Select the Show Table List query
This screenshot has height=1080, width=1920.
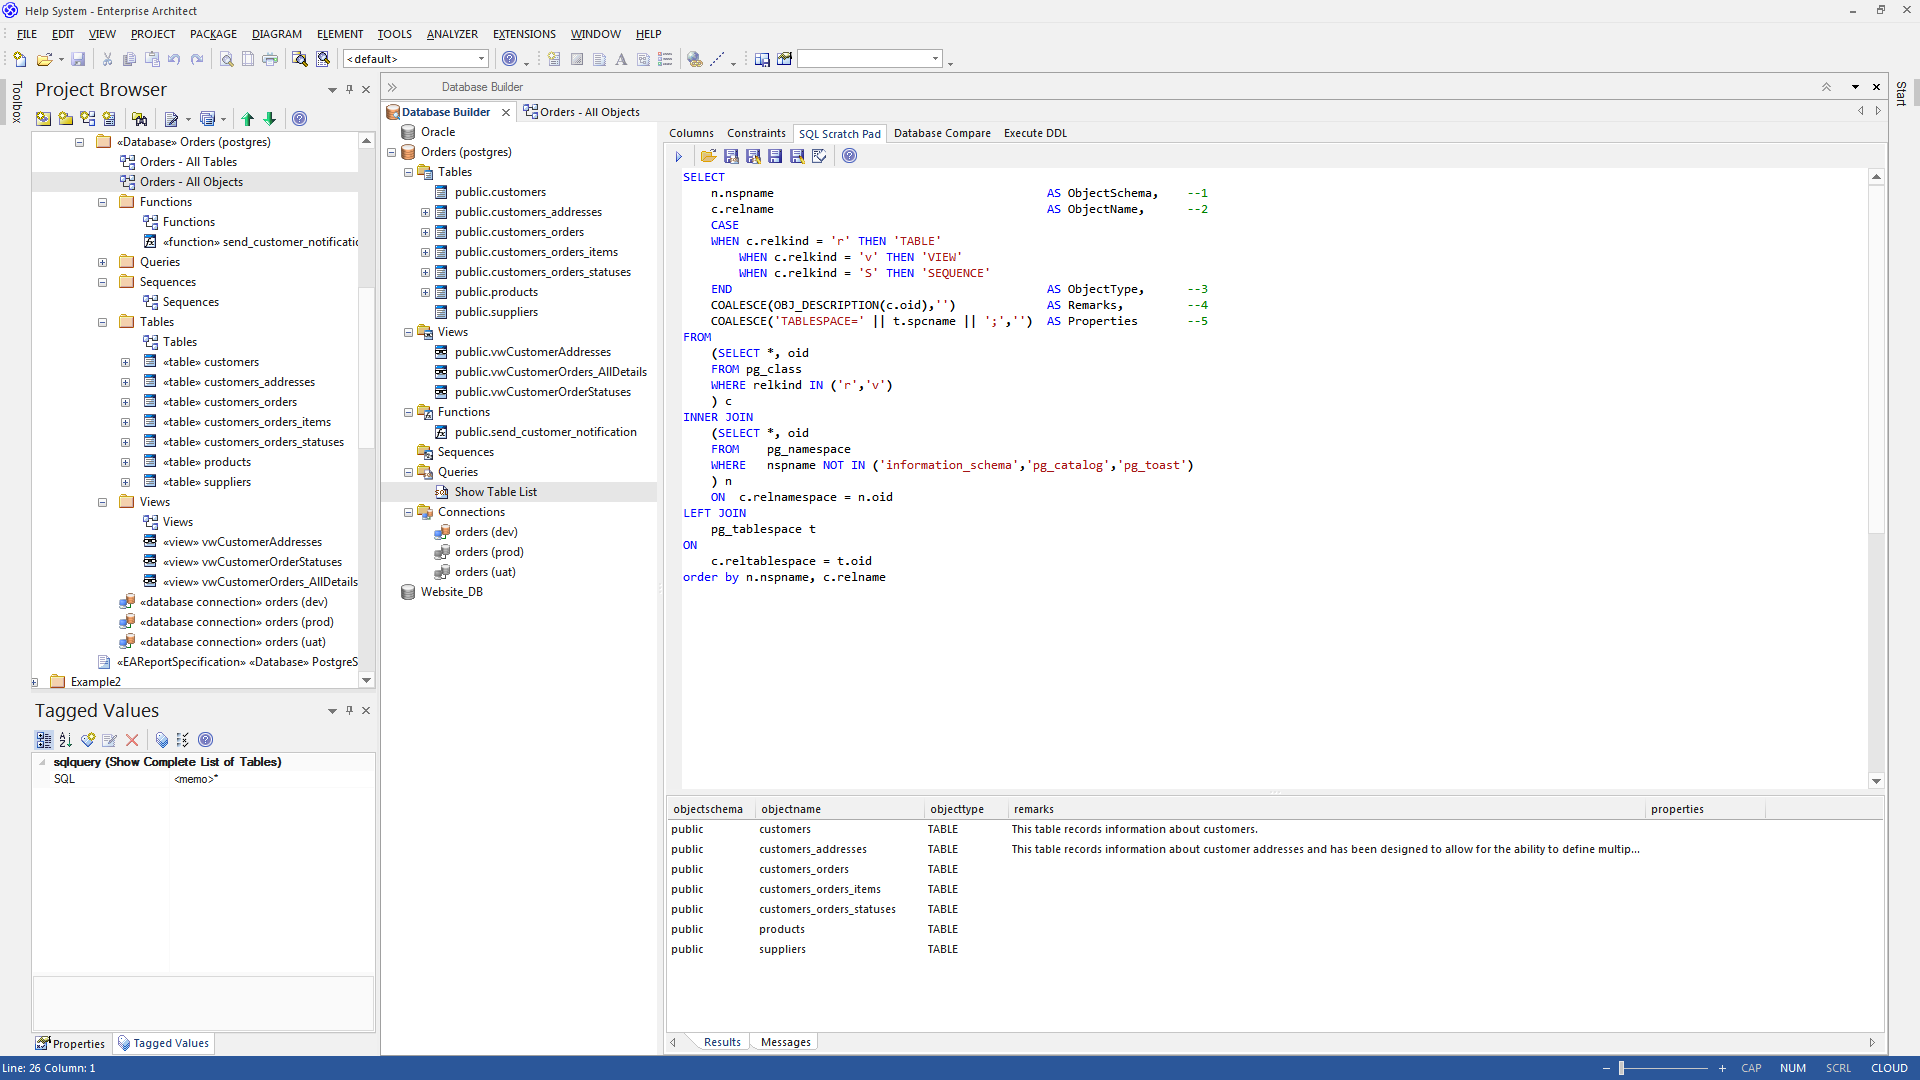[495, 492]
